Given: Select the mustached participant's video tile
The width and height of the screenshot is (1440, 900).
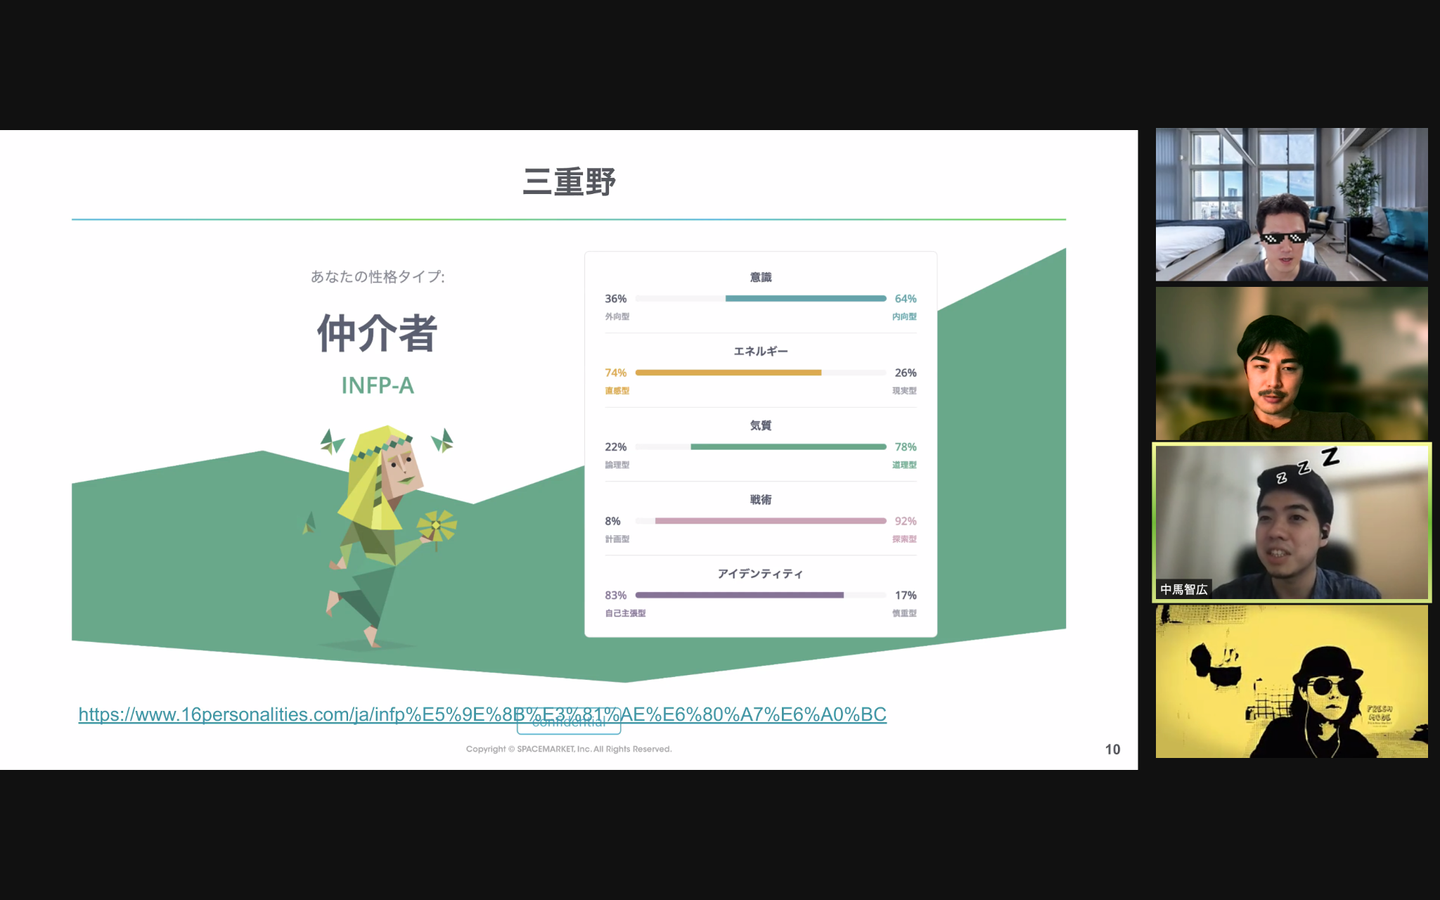Looking at the screenshot, I should coord(1292,364).
